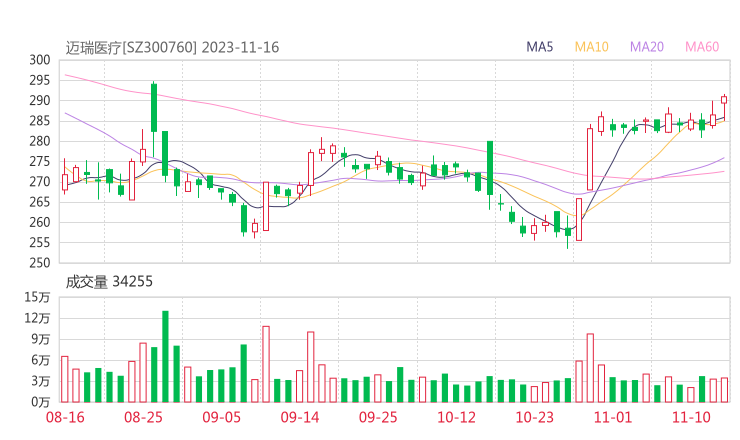Screen dimensions: 740x440
Task: Click the 290 price axis label
Action: (x=40, y=101)
